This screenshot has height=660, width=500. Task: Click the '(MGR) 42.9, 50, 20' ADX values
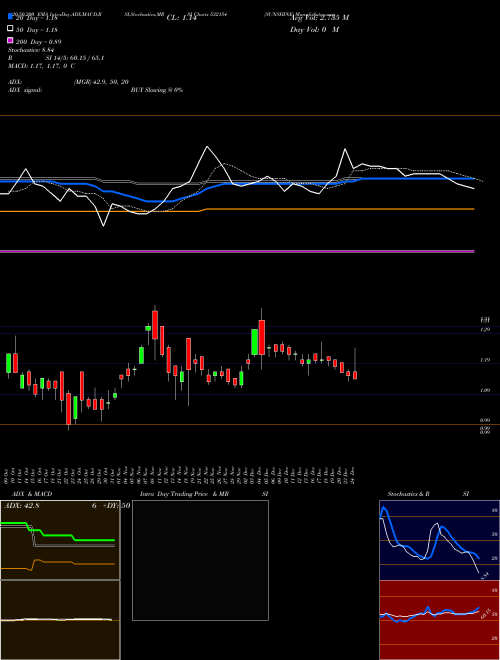pyautogui.click(x=101, y=82)
